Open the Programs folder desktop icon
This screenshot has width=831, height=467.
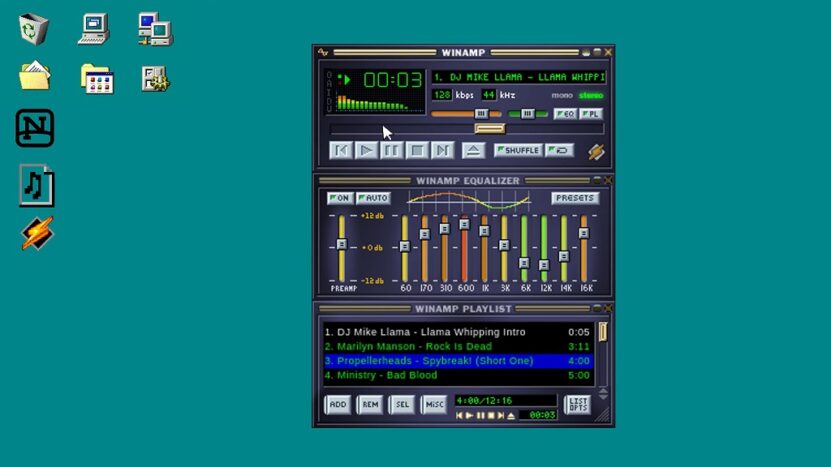(97, 79)
